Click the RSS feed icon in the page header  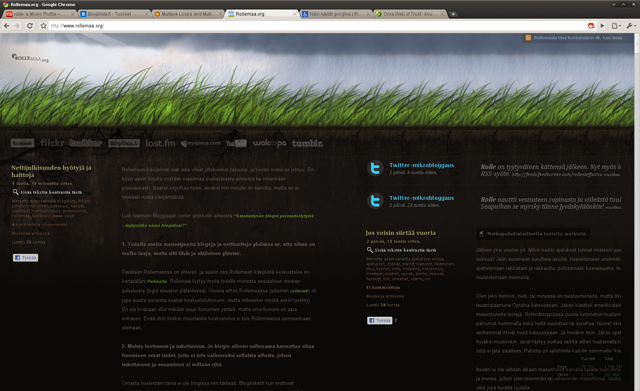528,38
